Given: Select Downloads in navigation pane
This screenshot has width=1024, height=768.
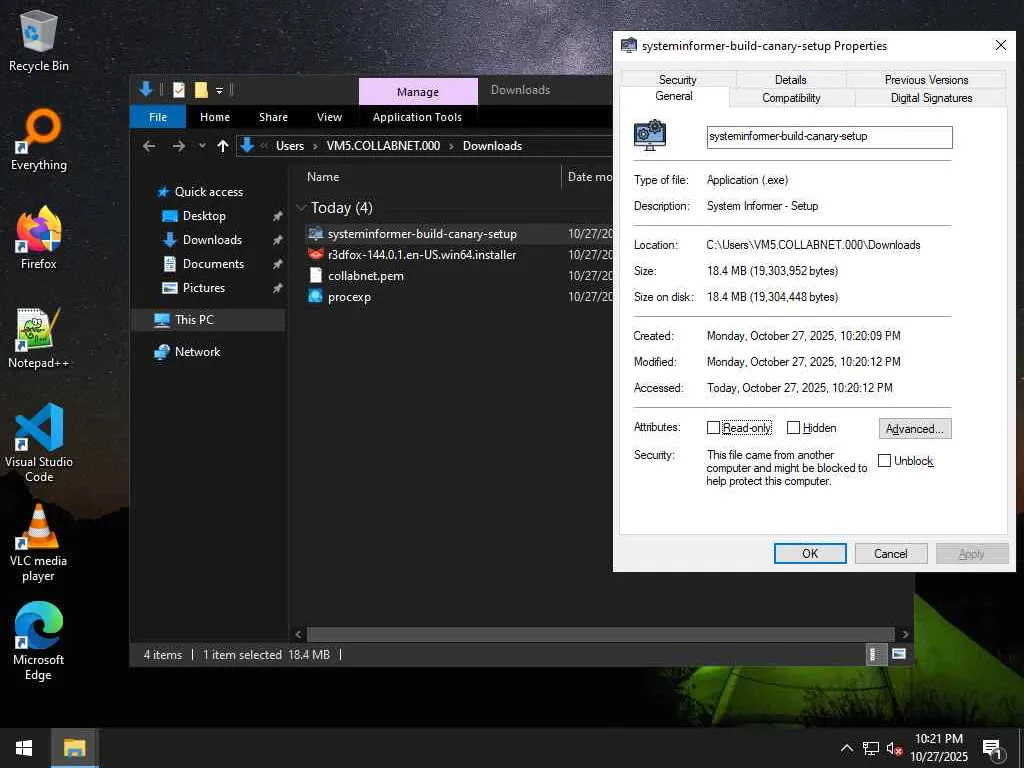Looking at the screenshot, I should pos(212,240).
